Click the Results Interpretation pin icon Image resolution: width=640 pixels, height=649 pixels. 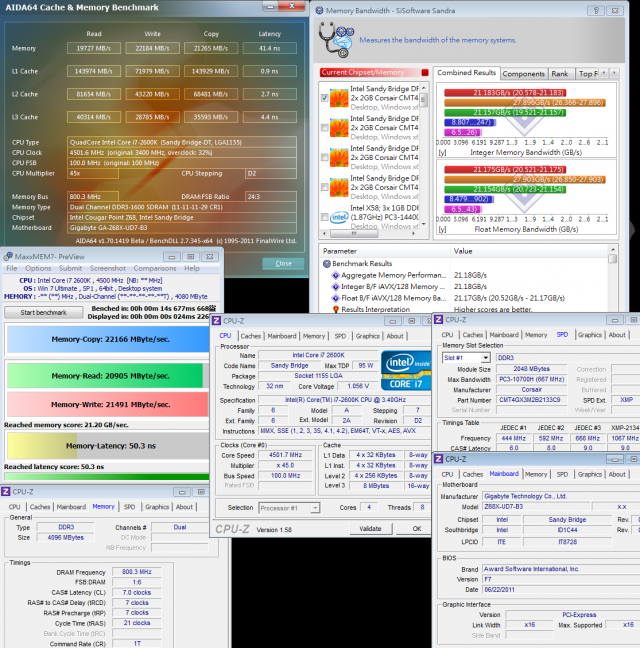[x=335, y=309]
